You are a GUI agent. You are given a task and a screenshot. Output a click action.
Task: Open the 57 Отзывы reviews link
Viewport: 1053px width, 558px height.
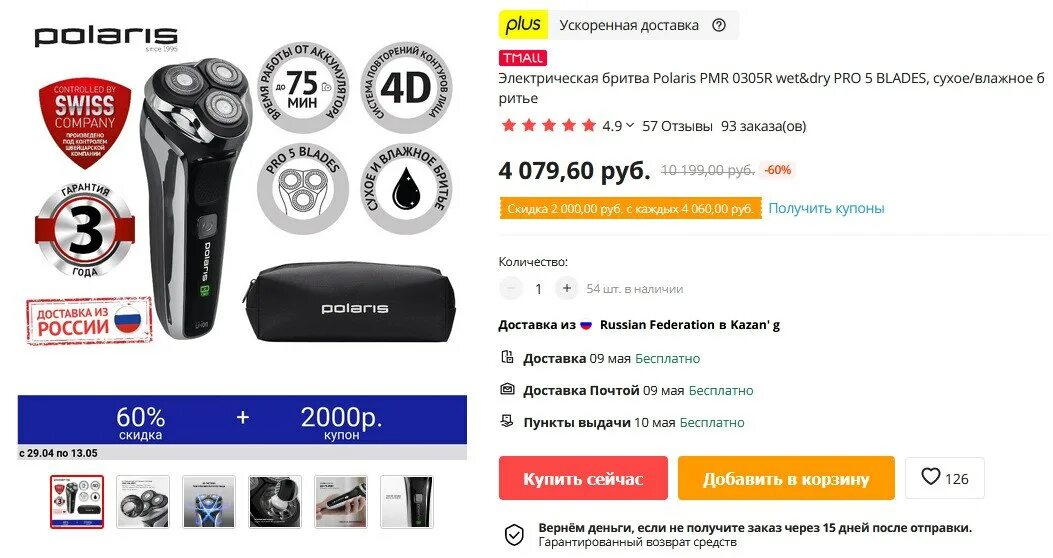tap(677, 126)
